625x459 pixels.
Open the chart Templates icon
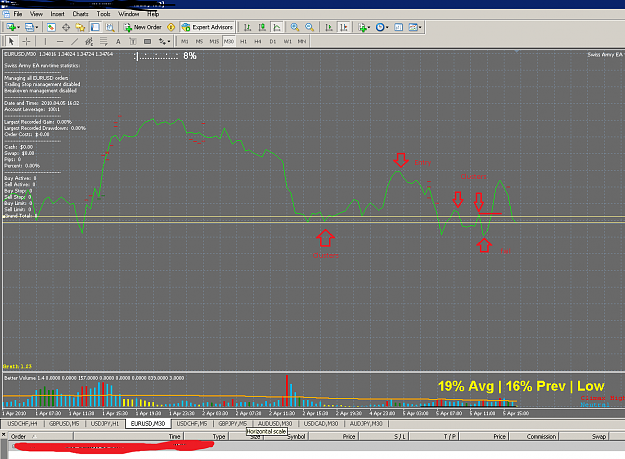(x=413, y=27)
